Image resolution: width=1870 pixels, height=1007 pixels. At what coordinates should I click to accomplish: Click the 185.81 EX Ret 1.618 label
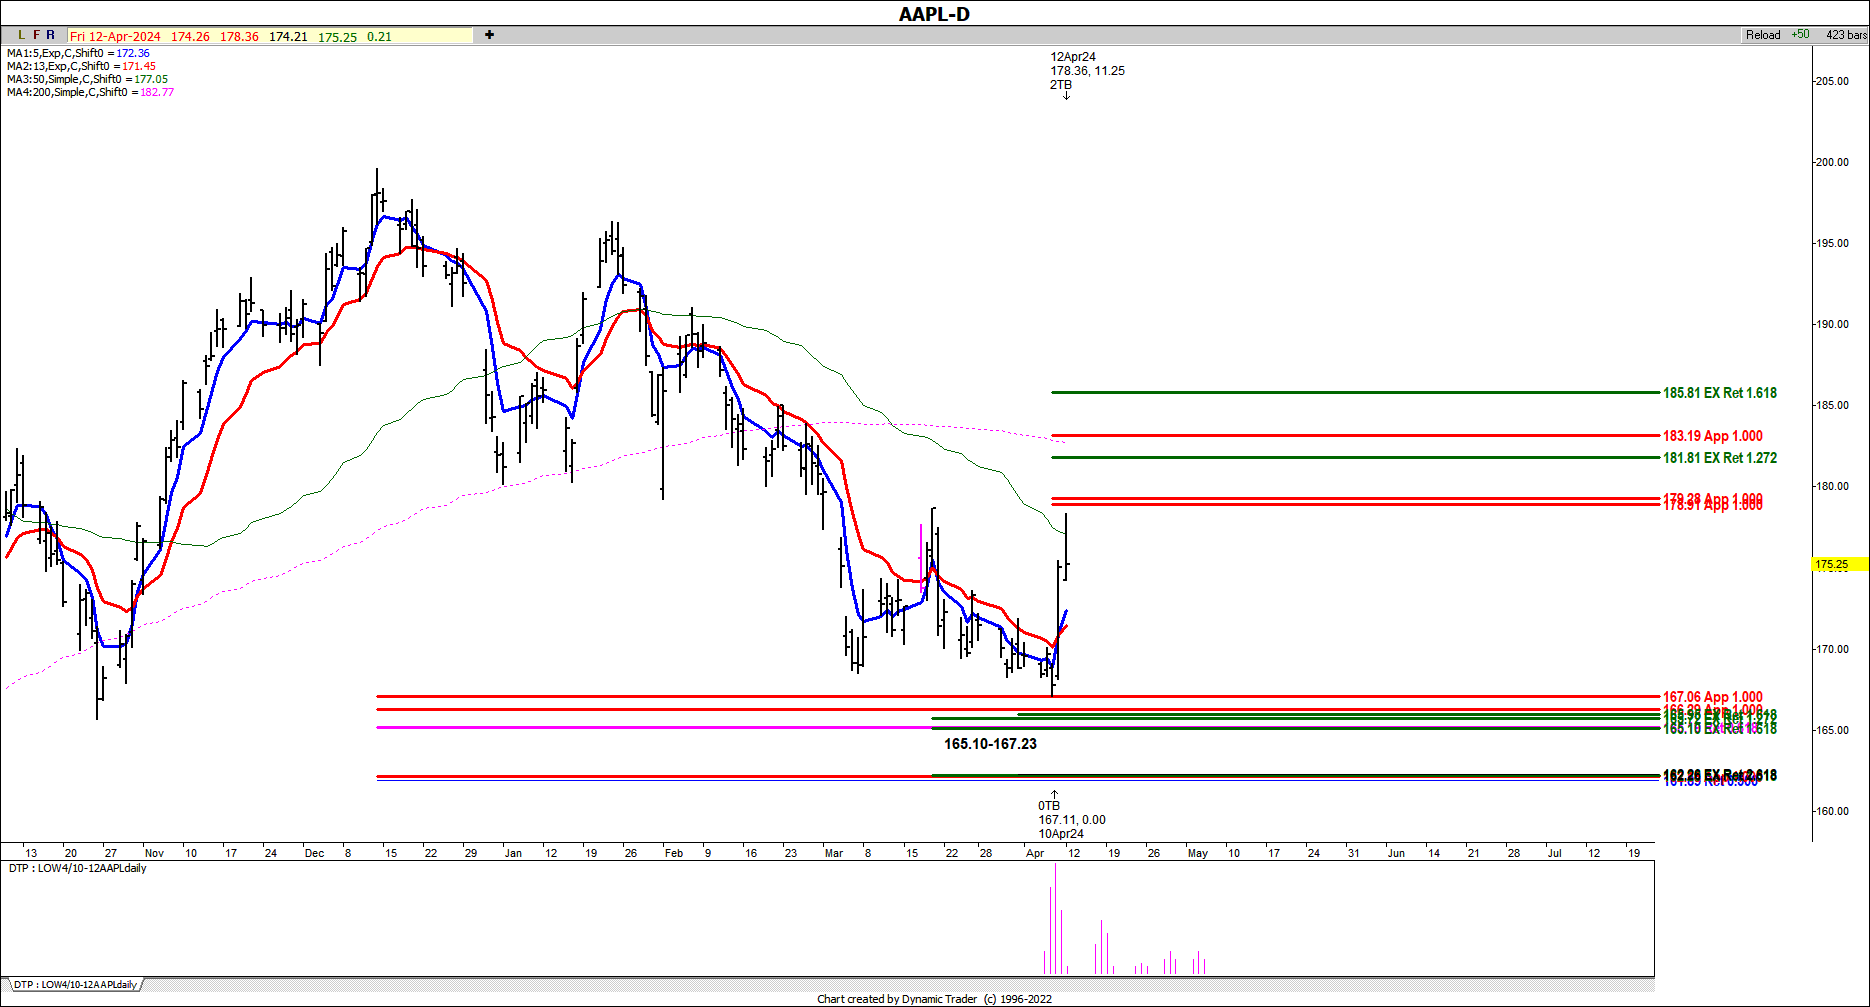pyautogui.click(x=1720, y=393)
